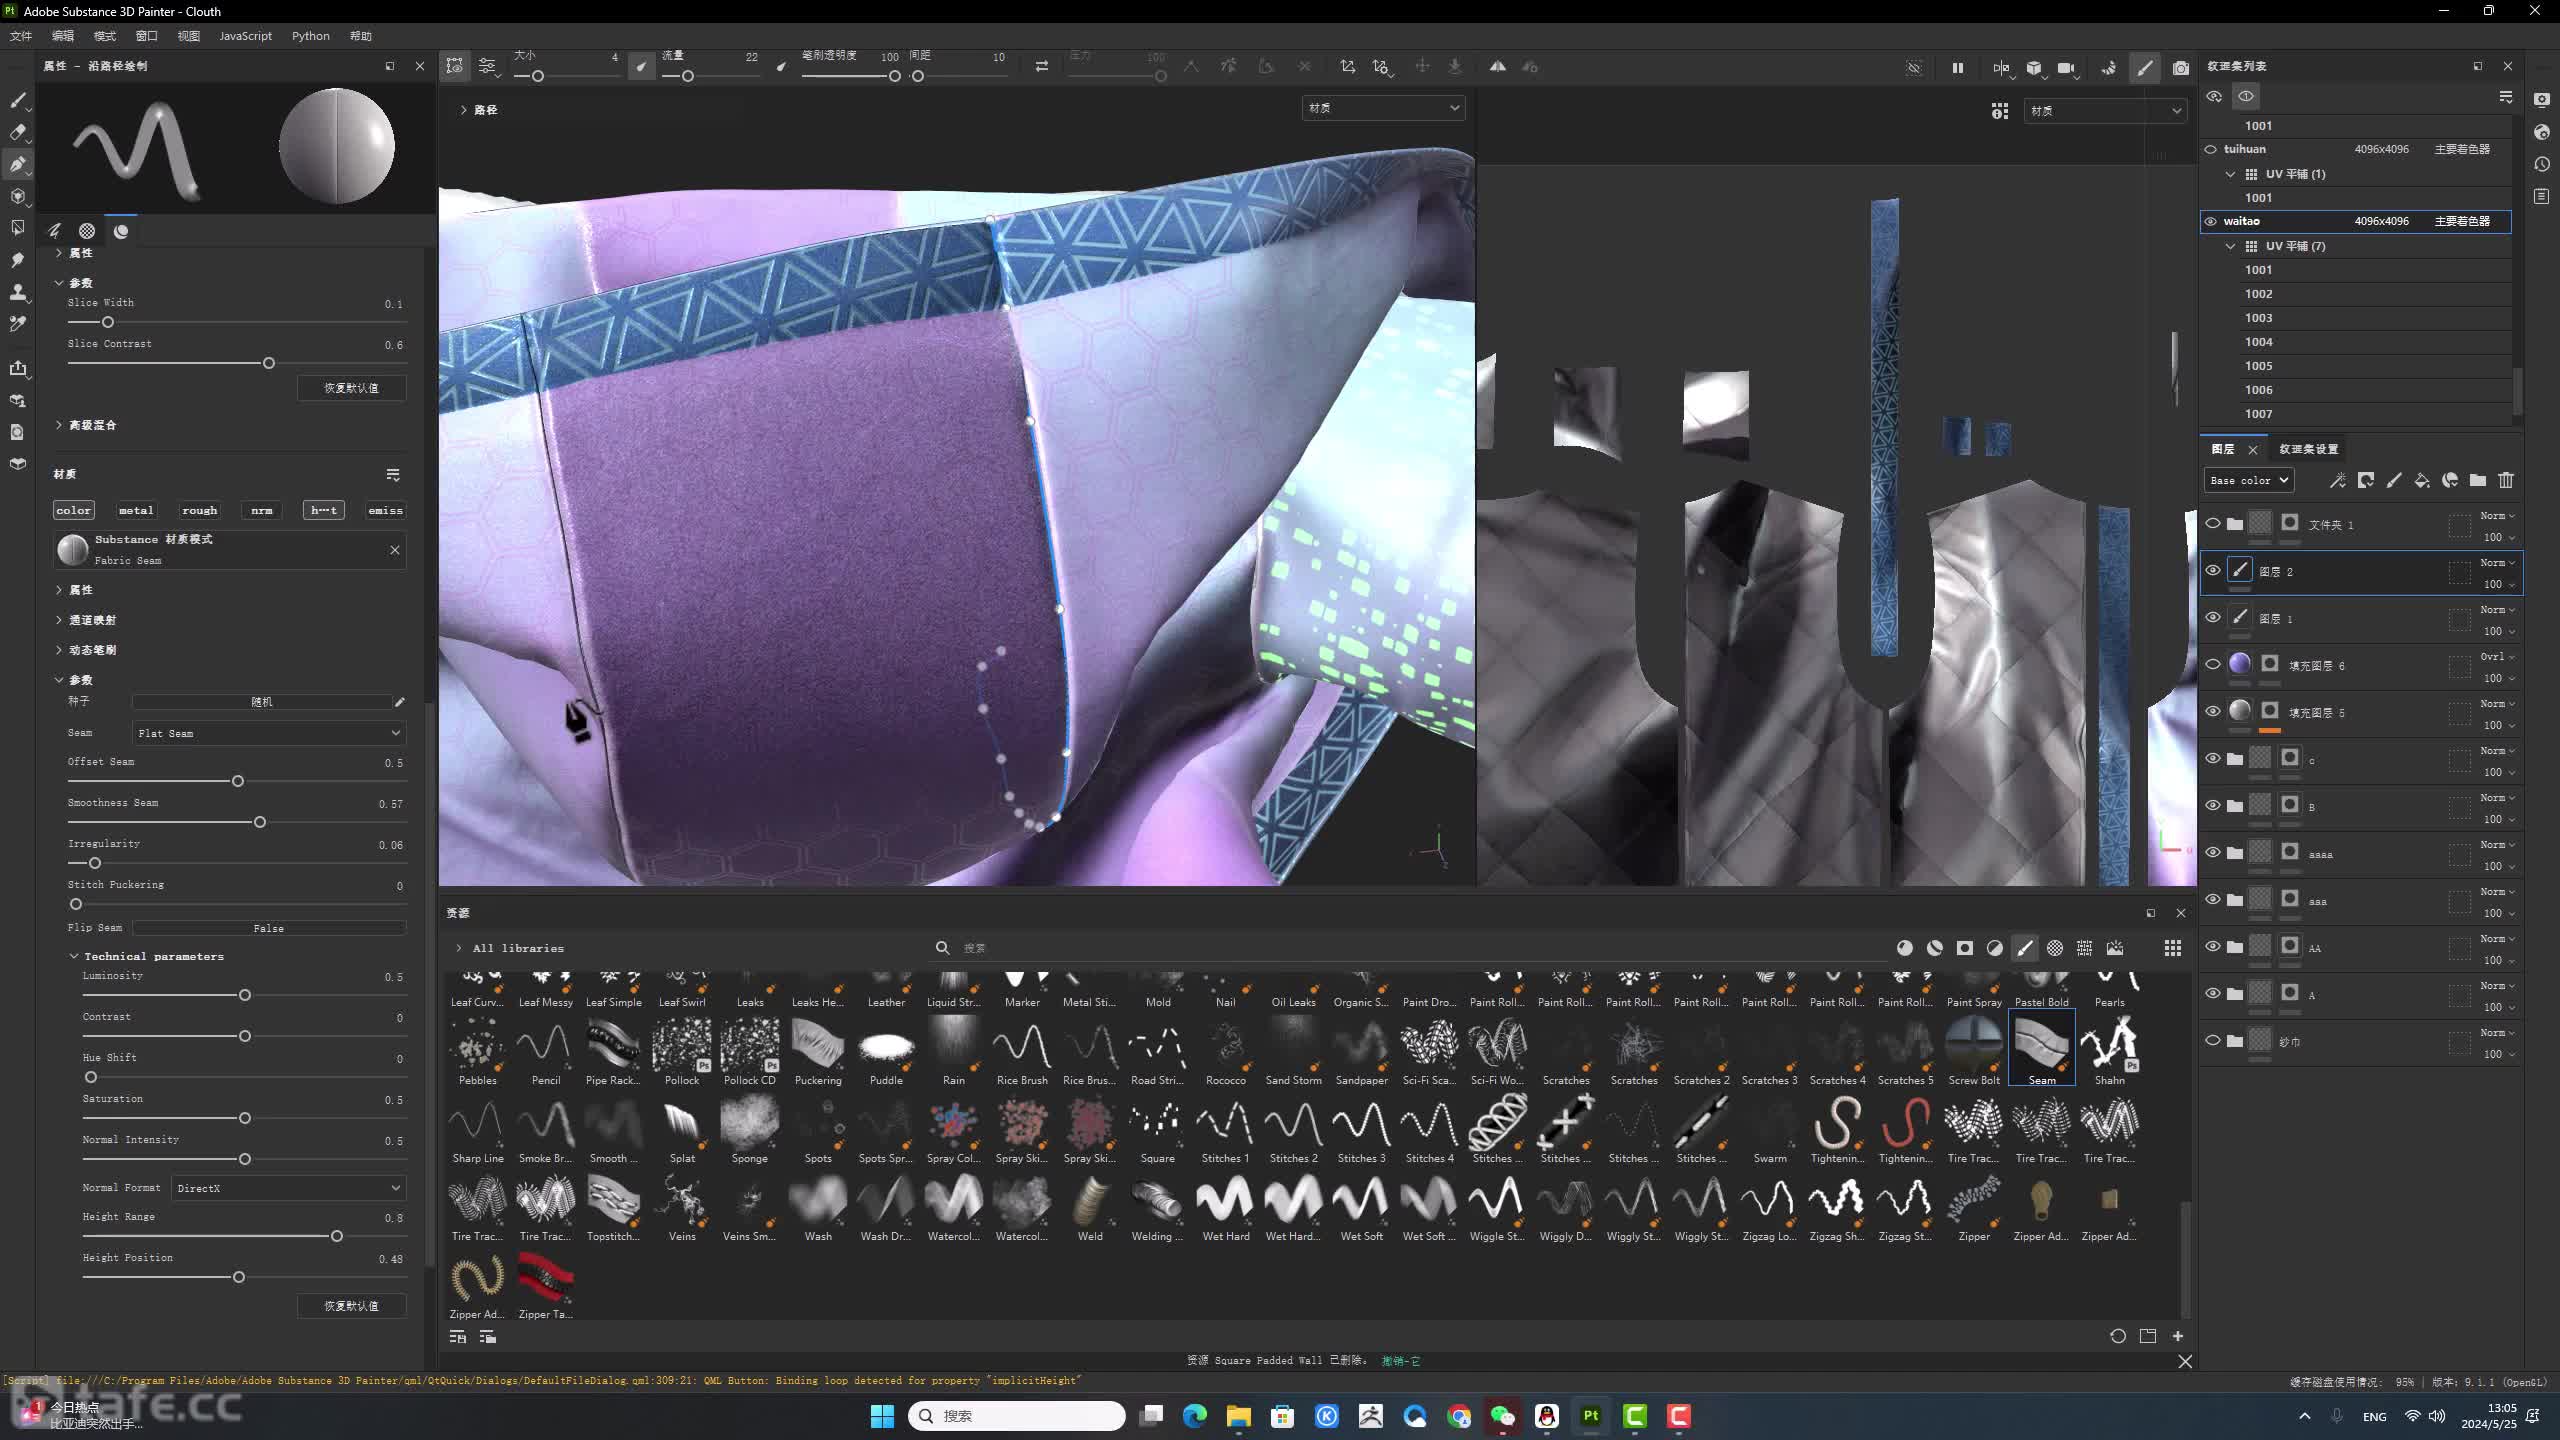Image resolution: width=2560 pixels, height=1440 pixels.
Task: Click the 随机 seed button
Action: tap(262, 702)
